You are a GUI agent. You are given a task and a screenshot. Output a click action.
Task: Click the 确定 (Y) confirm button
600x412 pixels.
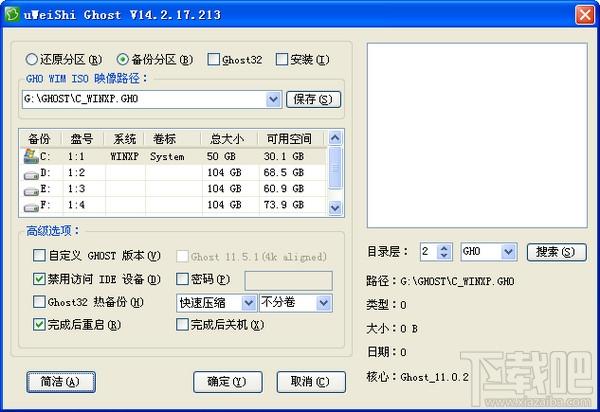pyautogui.click(x=227, y=381)
